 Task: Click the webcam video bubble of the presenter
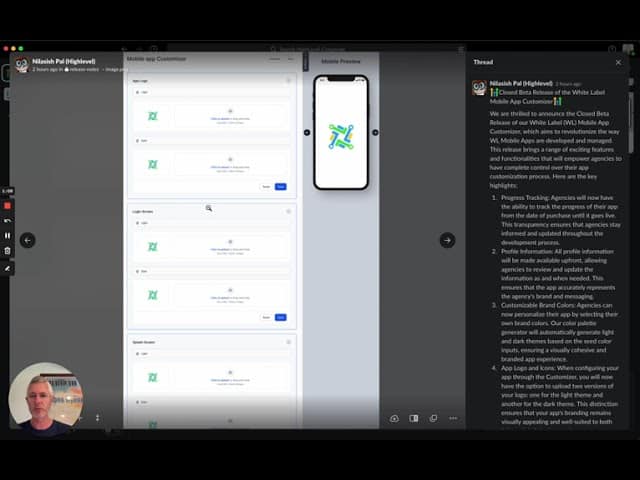point(45,399)
